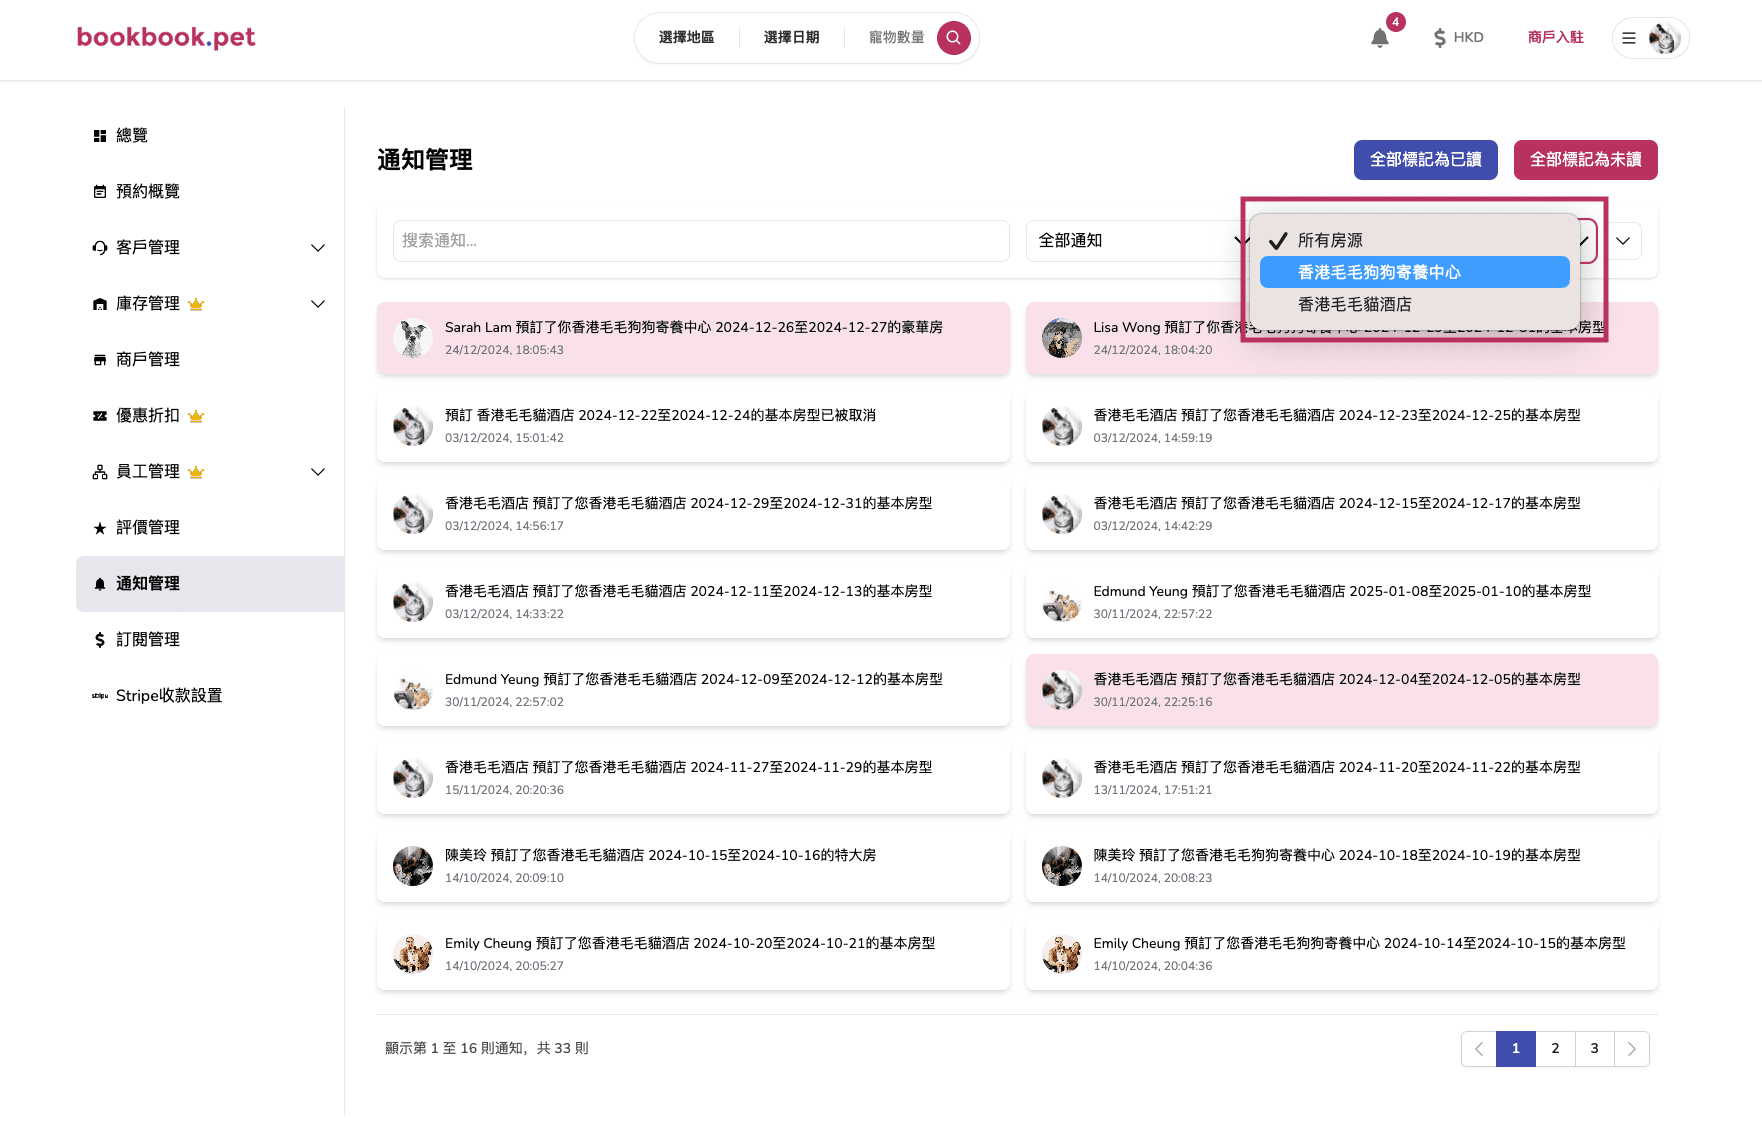Click the 商戶管理 store icon

coord(100,360)
